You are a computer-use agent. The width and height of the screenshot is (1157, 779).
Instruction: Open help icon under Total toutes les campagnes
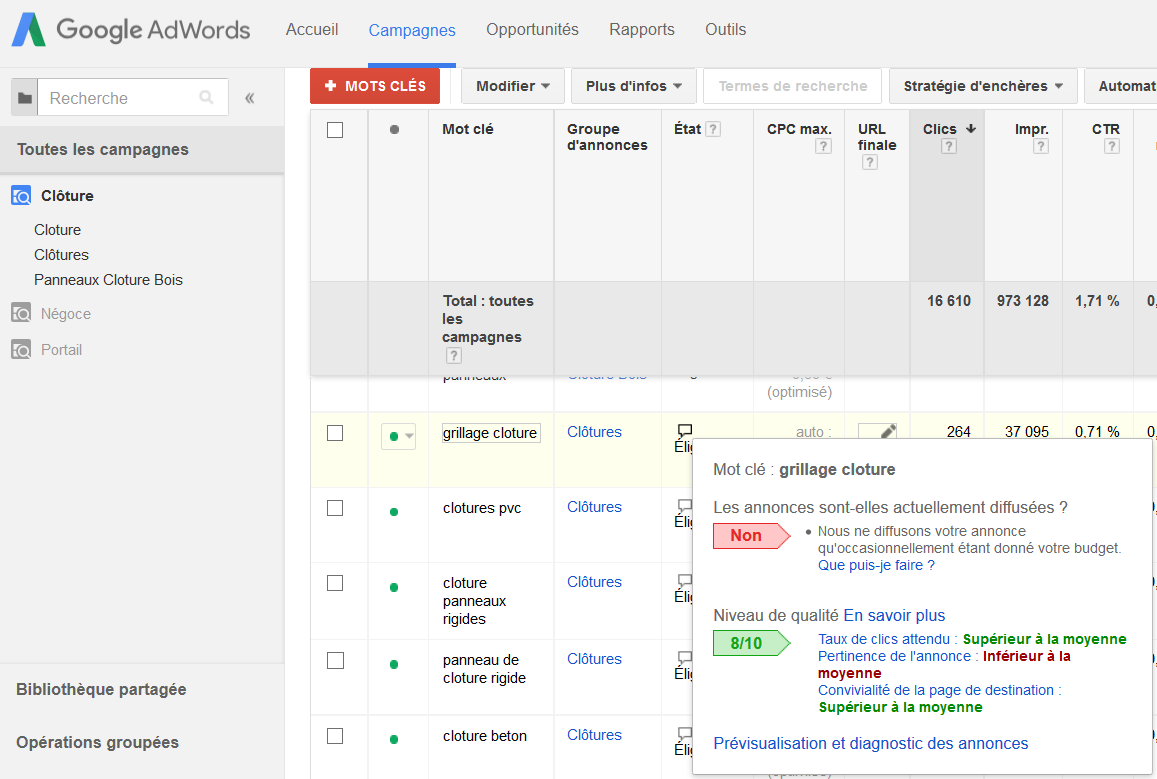[453, 356]
